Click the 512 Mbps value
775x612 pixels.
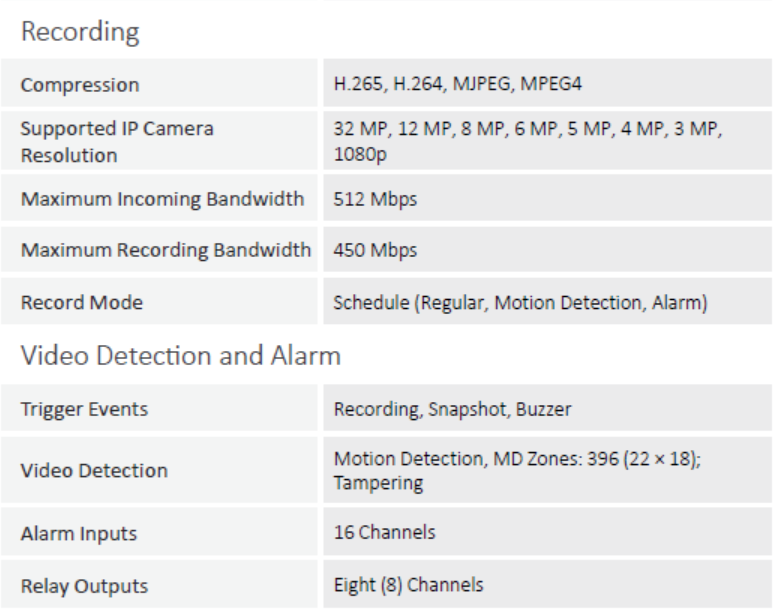coord(375,199)
